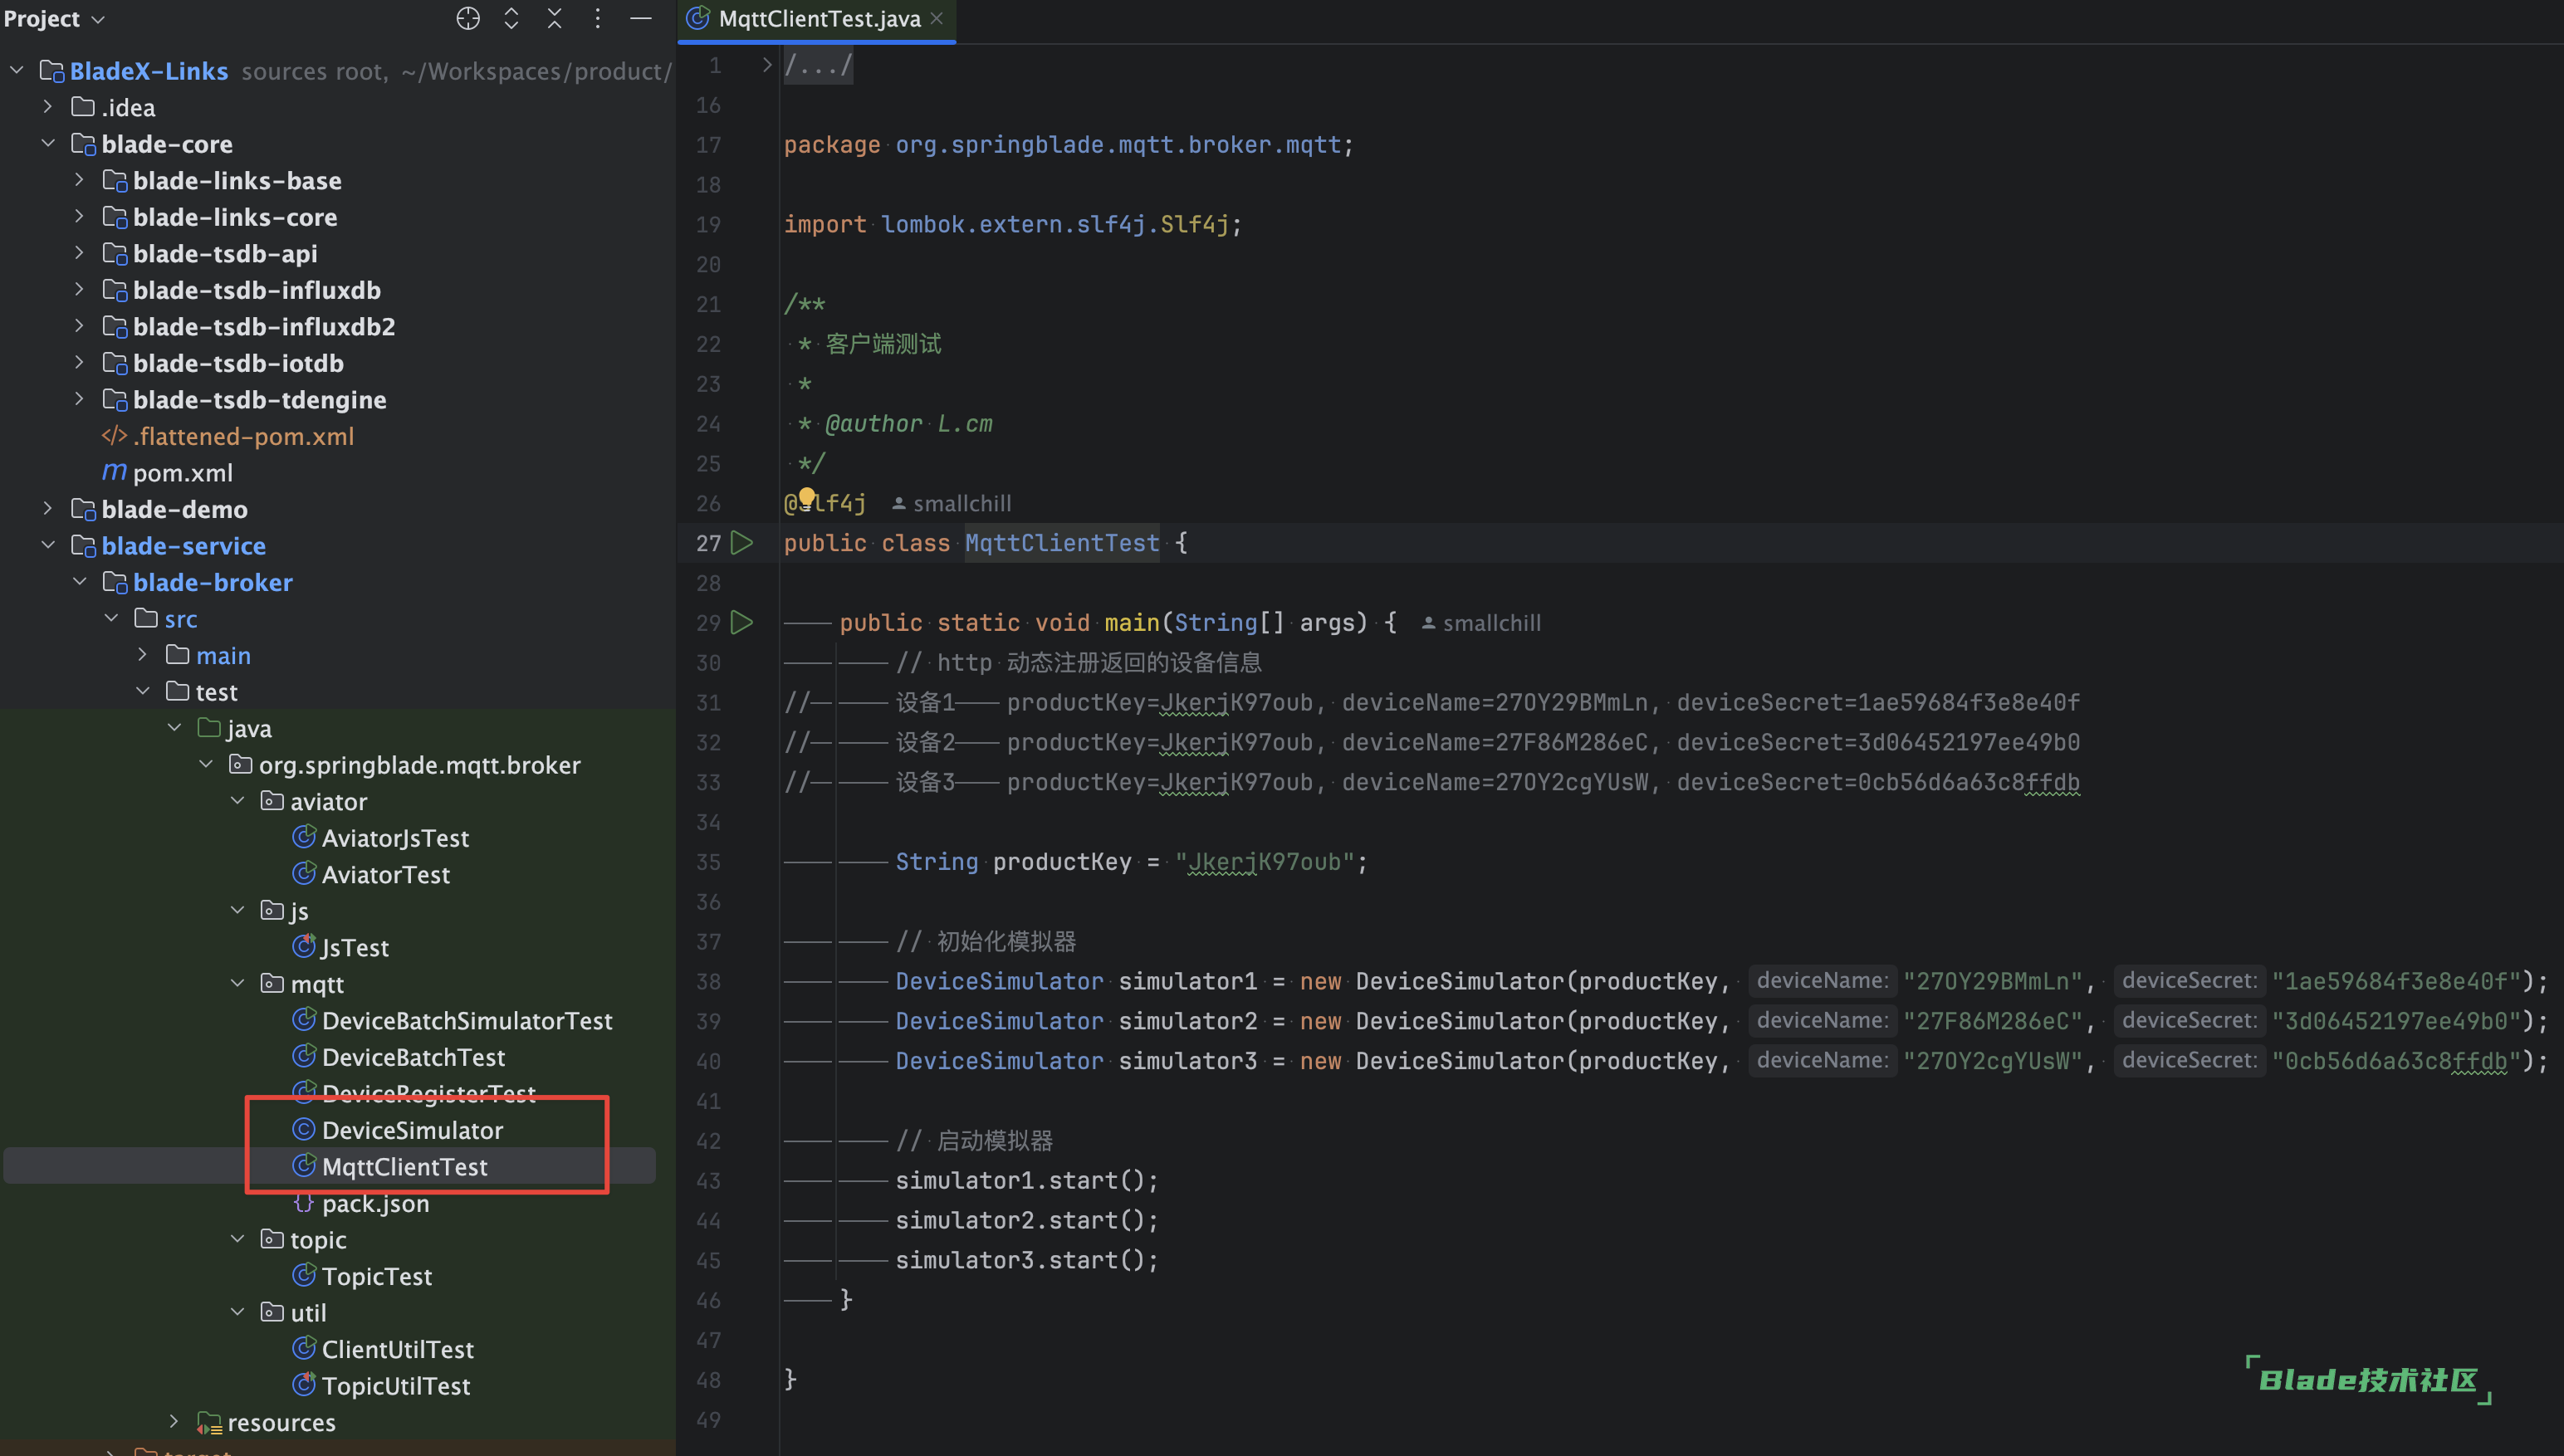
Task: Click the Select Opened File crosshair icon
Action: 468,19
